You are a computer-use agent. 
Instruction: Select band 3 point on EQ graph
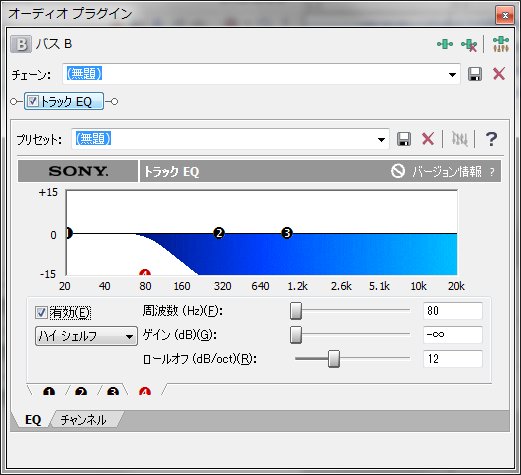pyautogui.click(x=287, y=233)
